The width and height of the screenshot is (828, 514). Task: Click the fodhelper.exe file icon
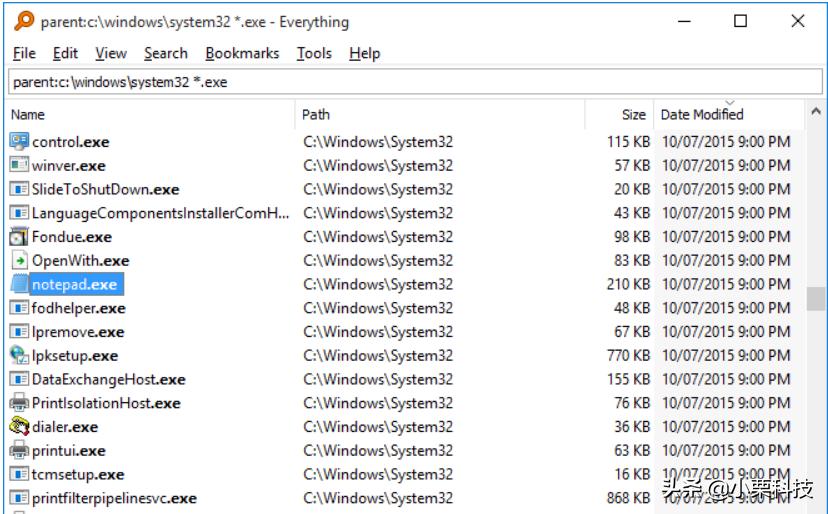click(19, 308)
